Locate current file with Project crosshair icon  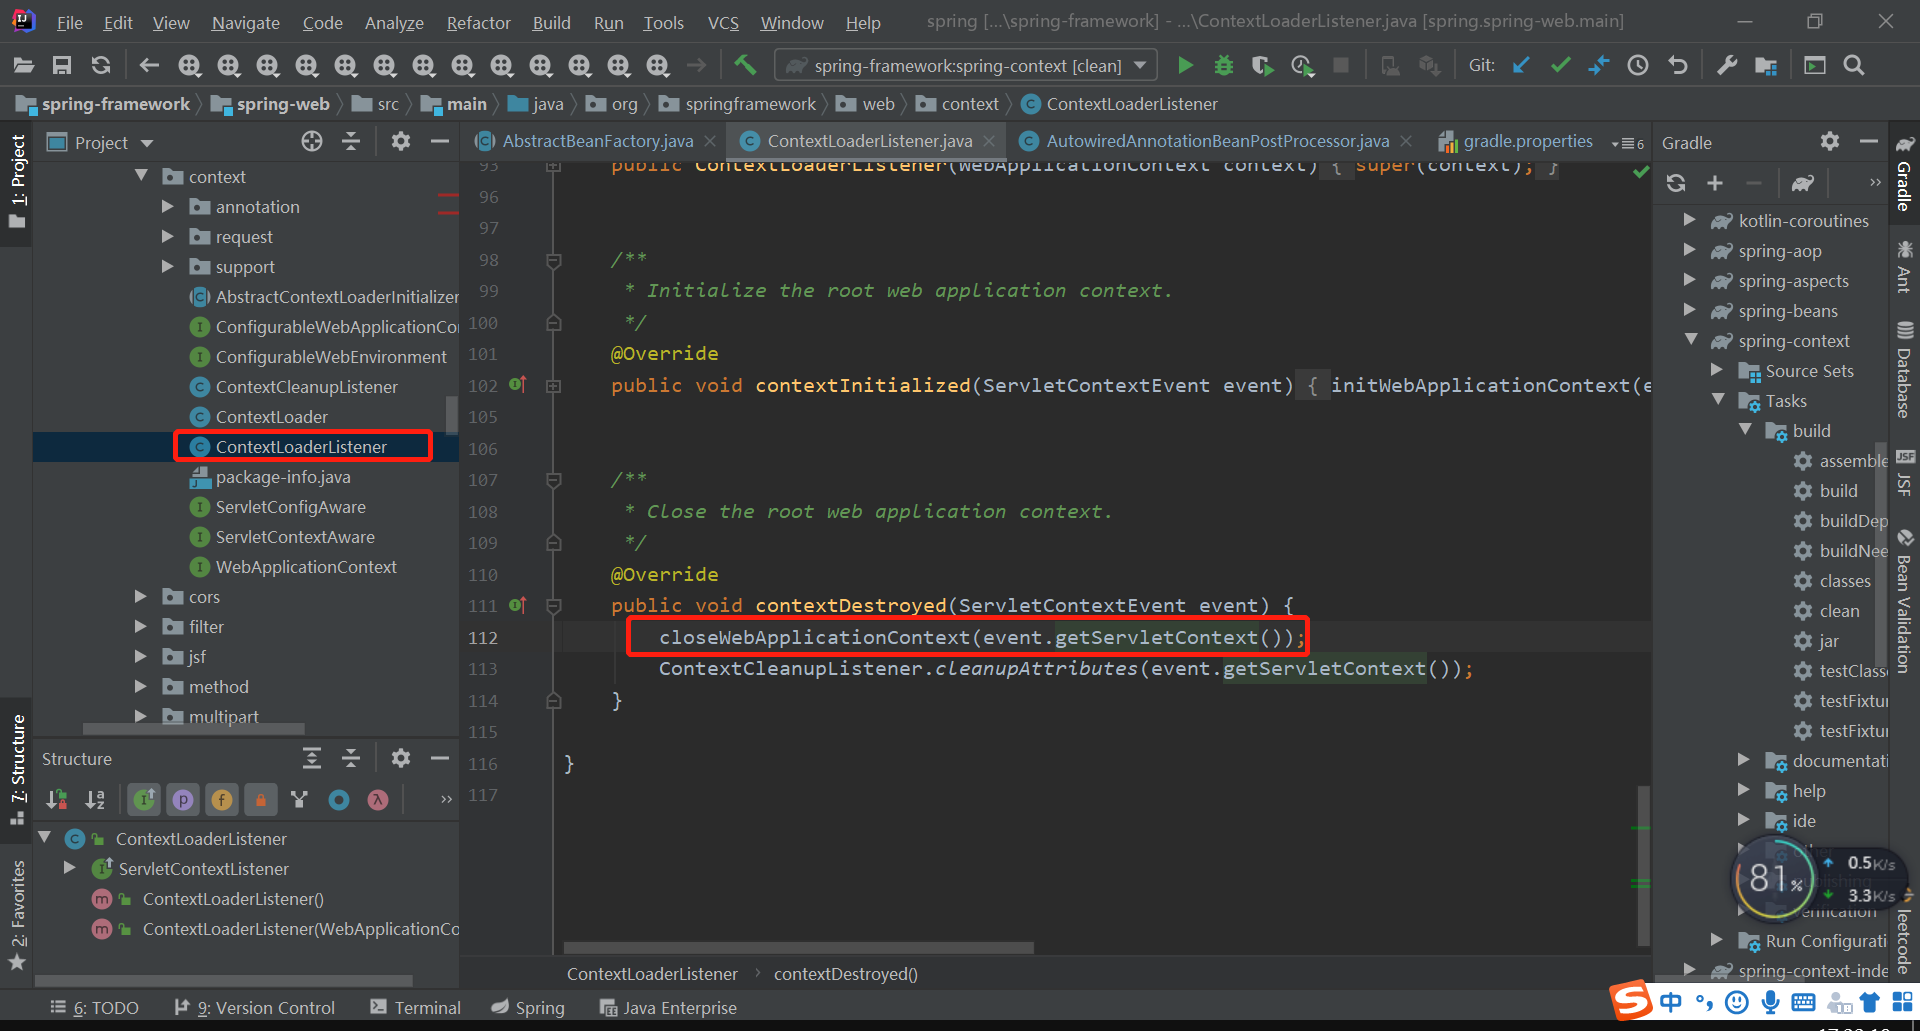[x=312, y=142]
